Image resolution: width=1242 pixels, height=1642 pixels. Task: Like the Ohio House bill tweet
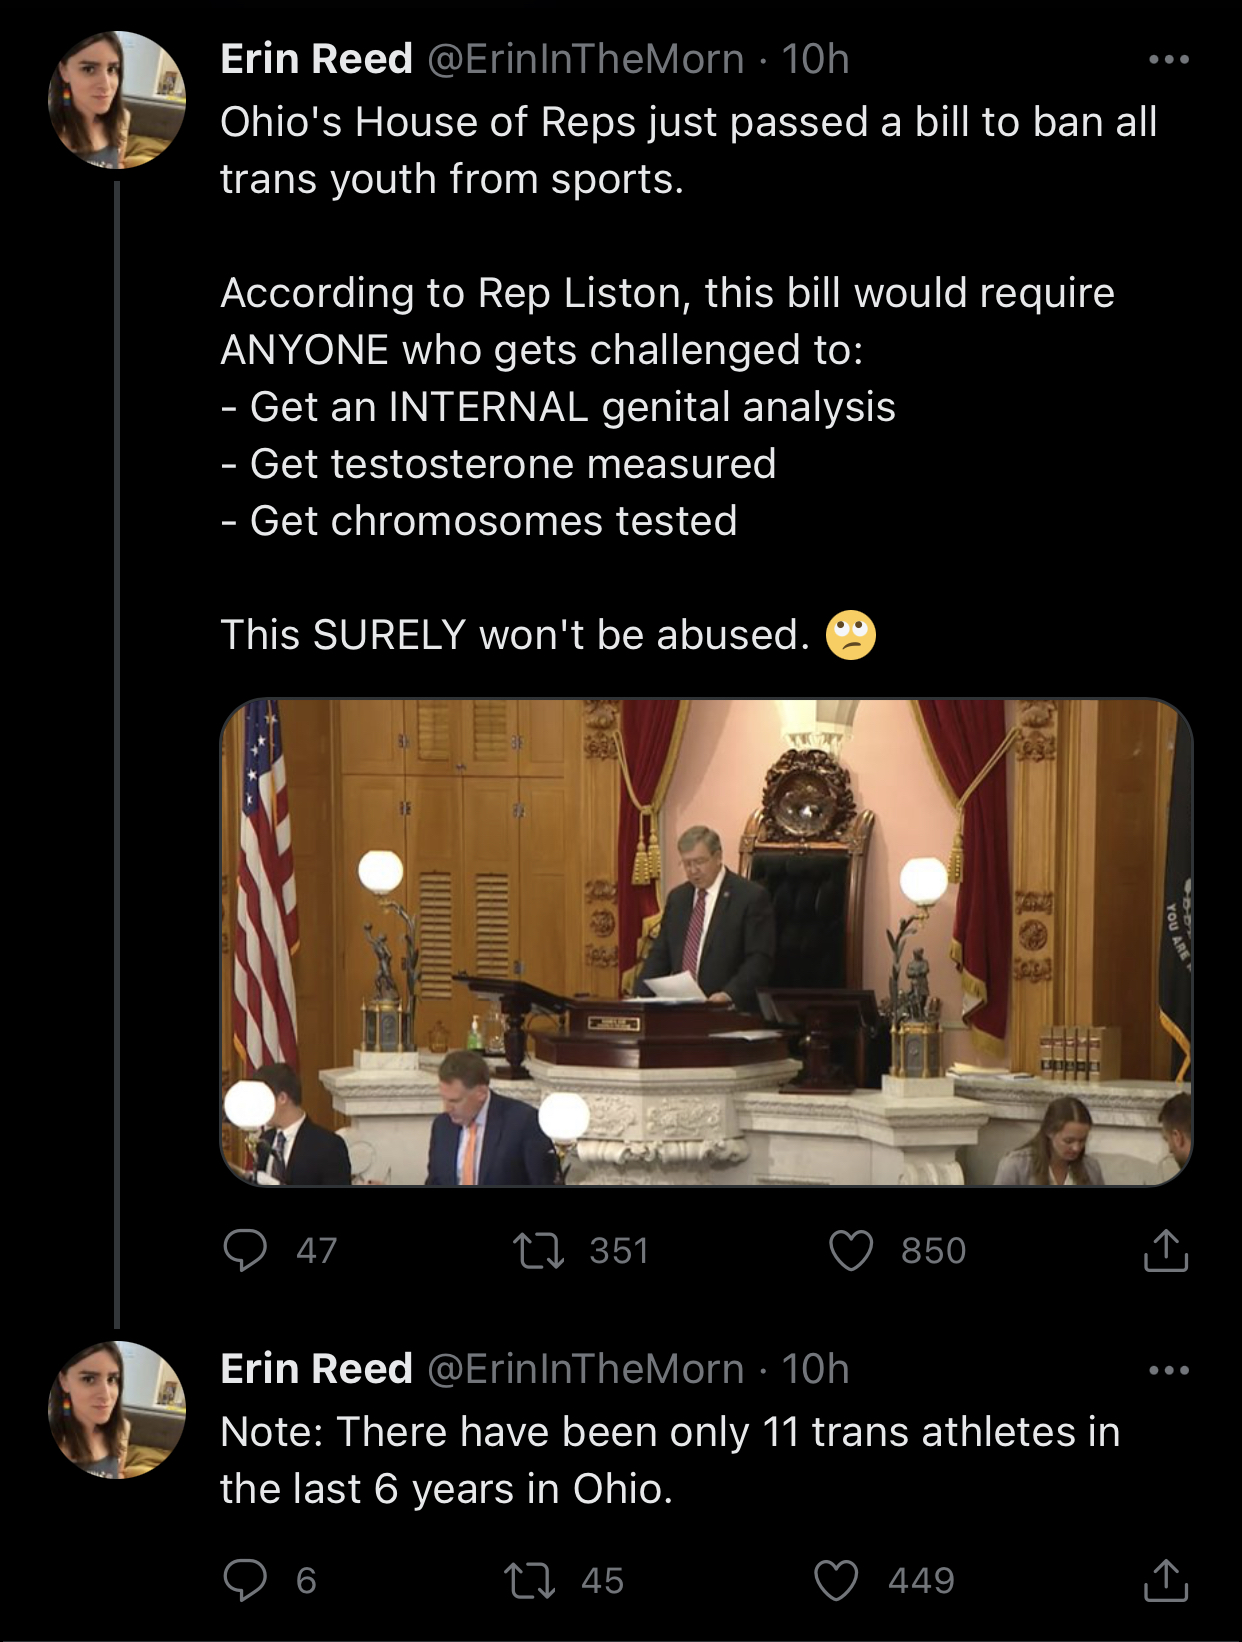coord(851,1250)
